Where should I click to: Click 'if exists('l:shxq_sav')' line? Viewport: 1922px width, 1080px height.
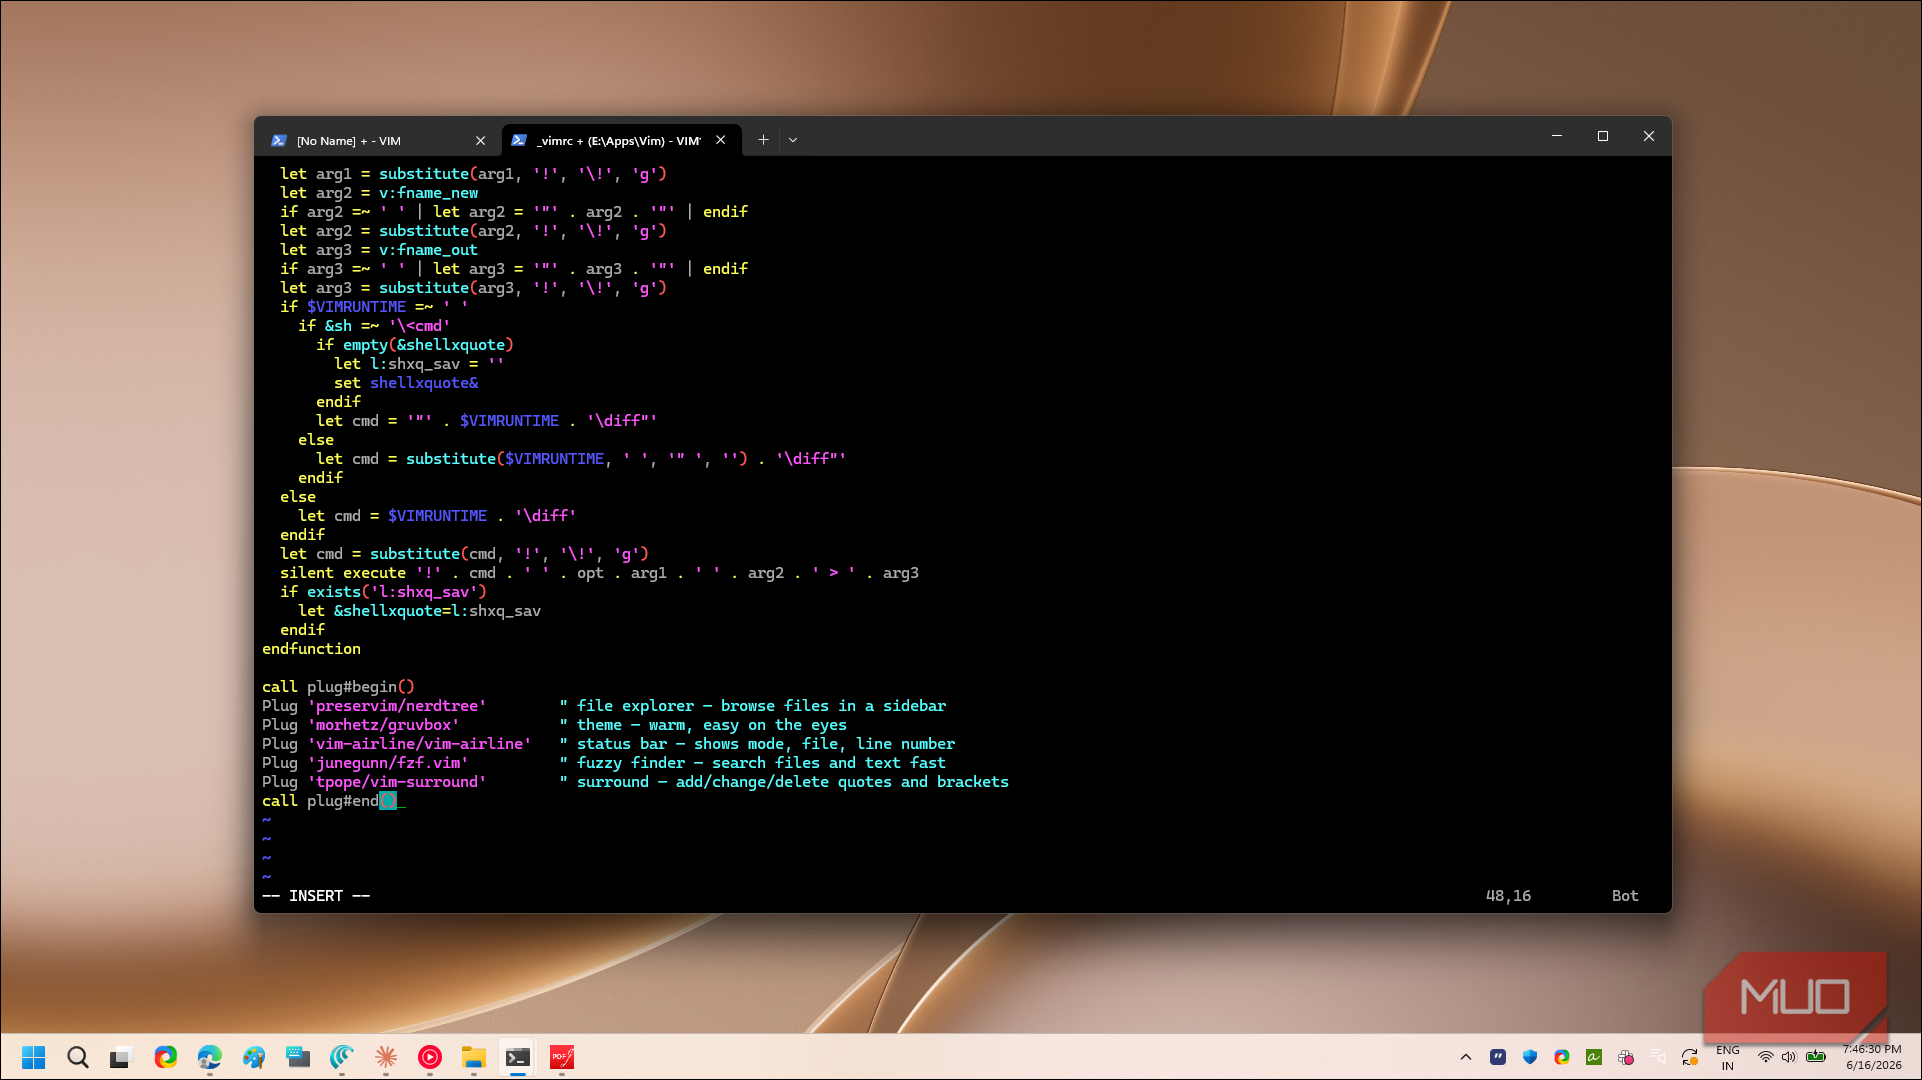(383, 592)
